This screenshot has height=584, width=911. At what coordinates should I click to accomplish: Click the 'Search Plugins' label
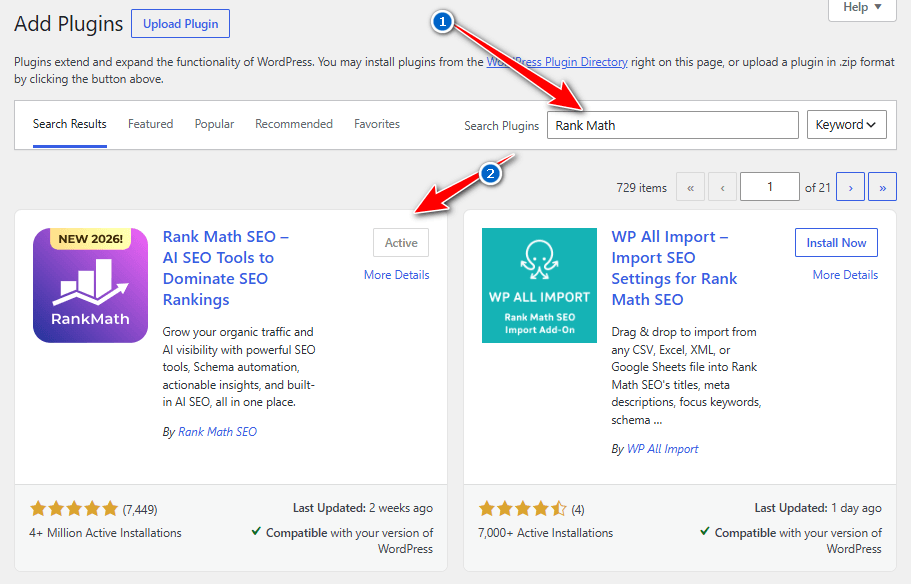[x=501, y=126]
